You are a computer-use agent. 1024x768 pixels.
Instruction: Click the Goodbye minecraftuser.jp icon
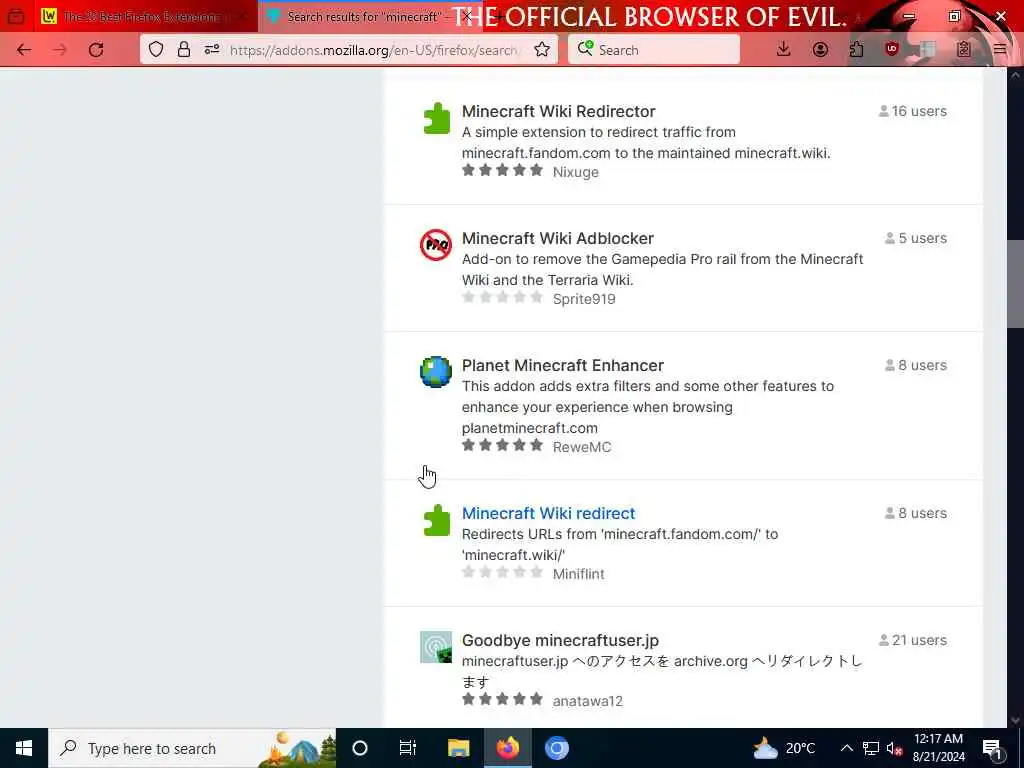[x=436, y=647]
